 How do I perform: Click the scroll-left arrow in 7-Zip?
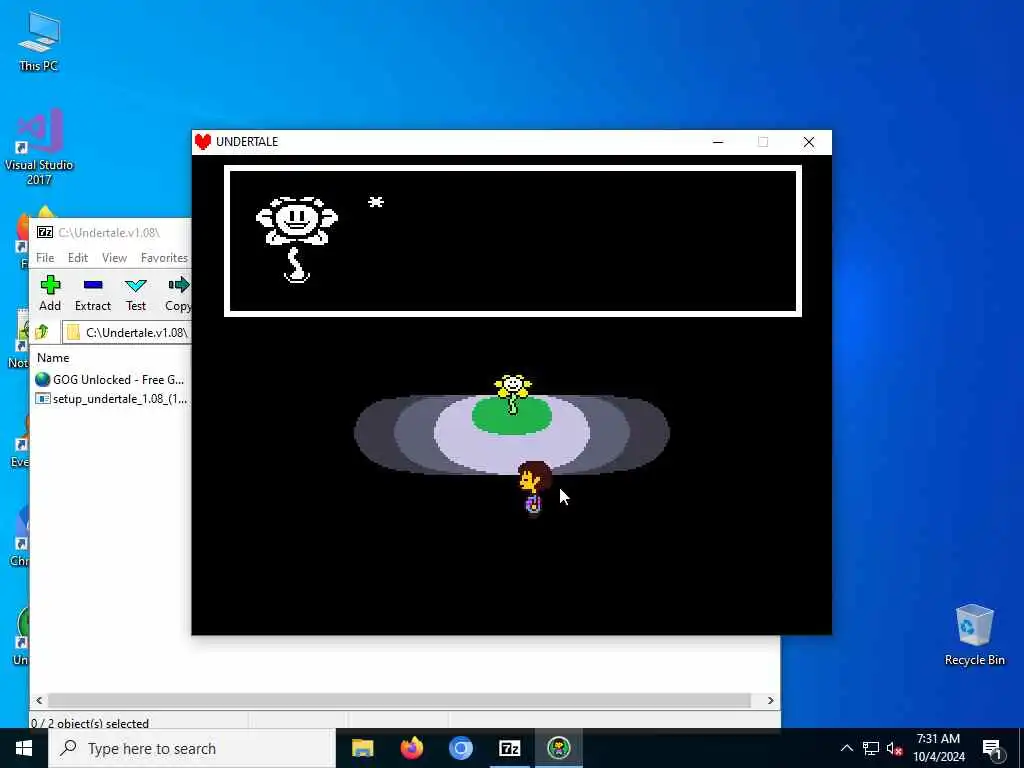pyautogui.click(x=39, y=700)
